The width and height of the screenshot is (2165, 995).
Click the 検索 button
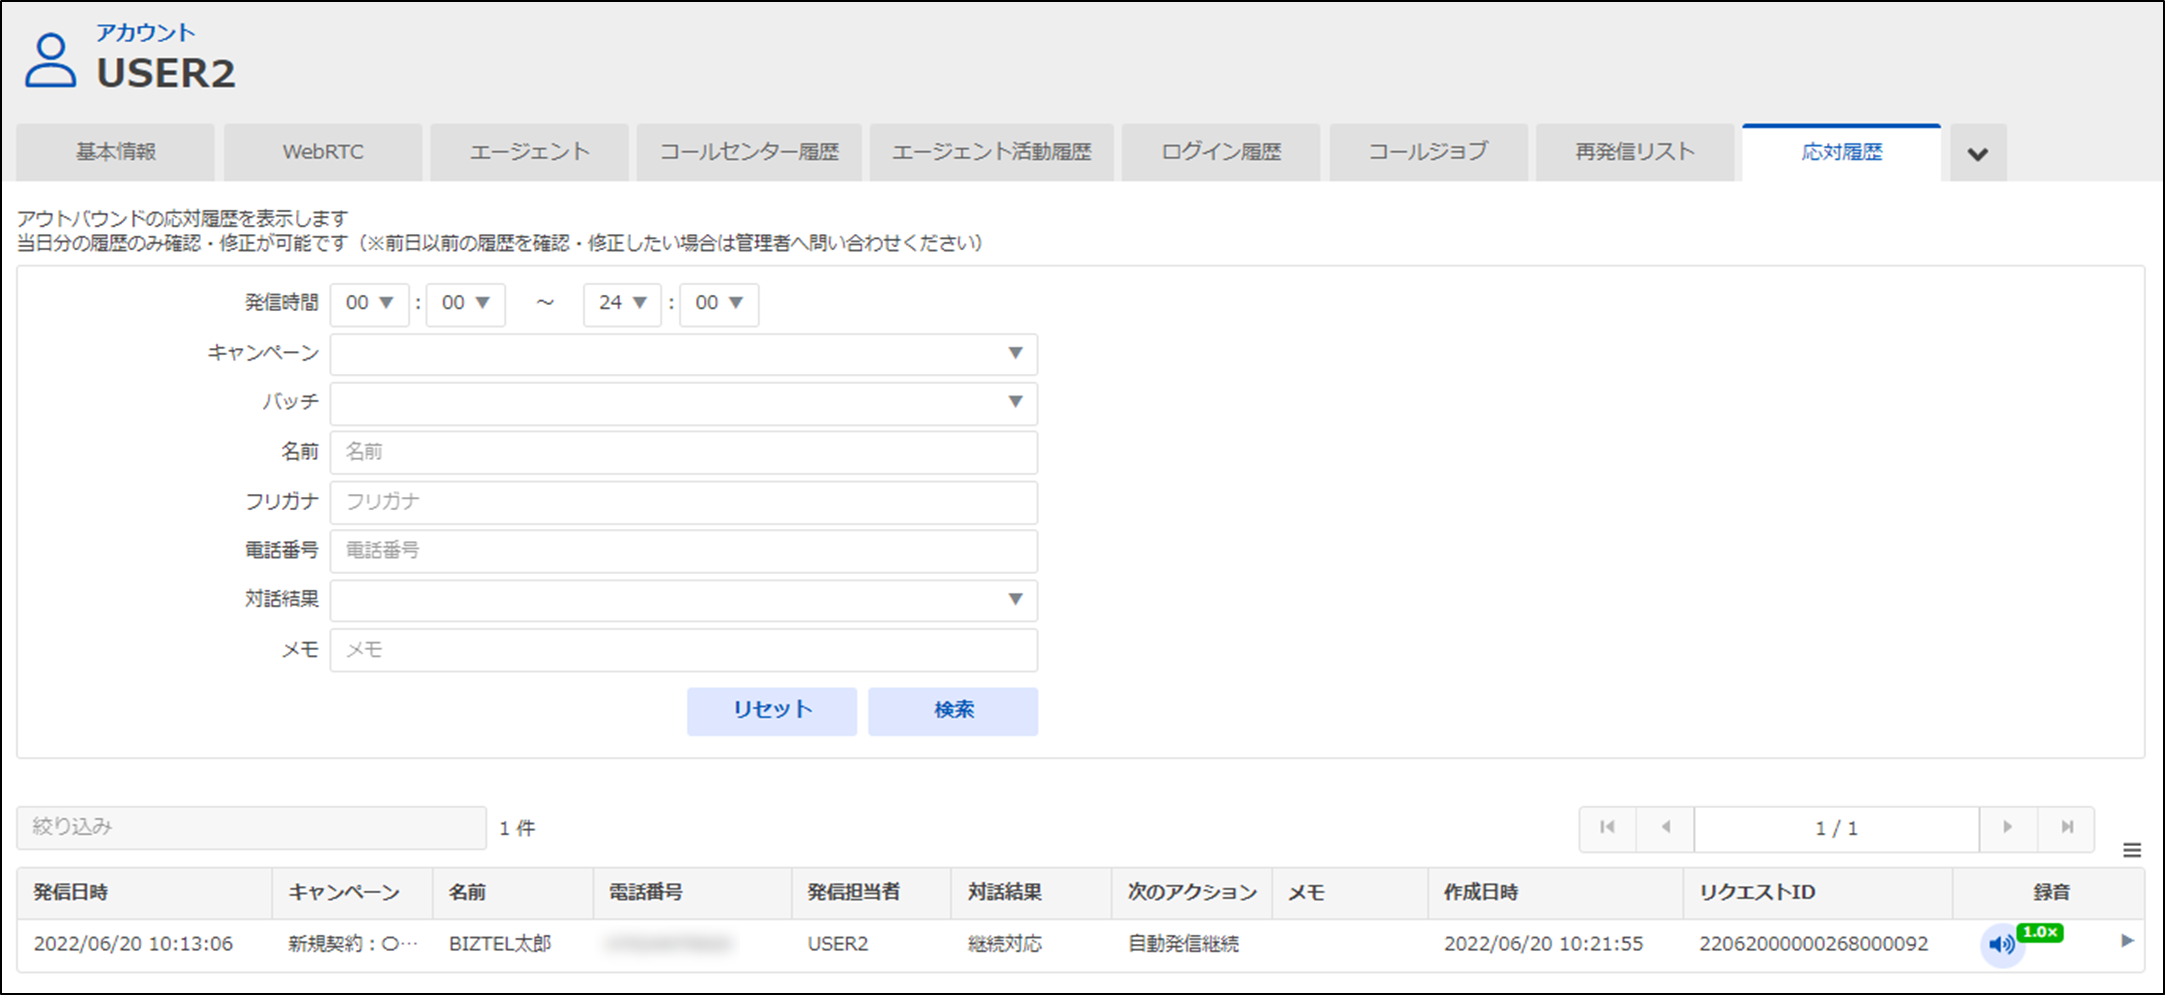click(952, 711)
